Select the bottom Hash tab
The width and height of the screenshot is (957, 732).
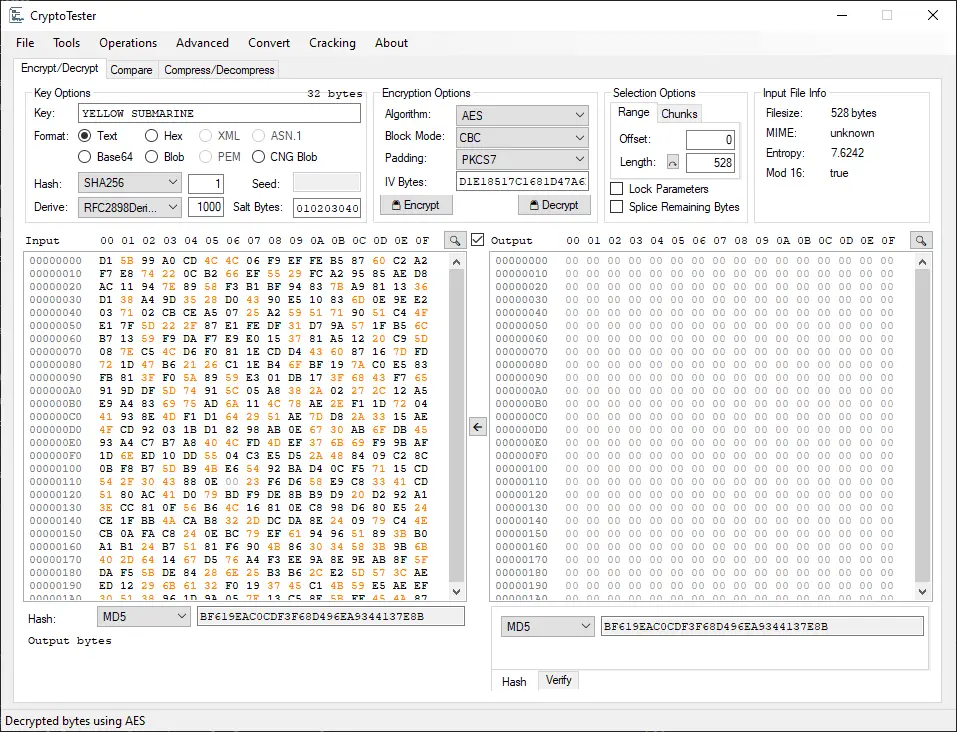(x=514, y=681)
